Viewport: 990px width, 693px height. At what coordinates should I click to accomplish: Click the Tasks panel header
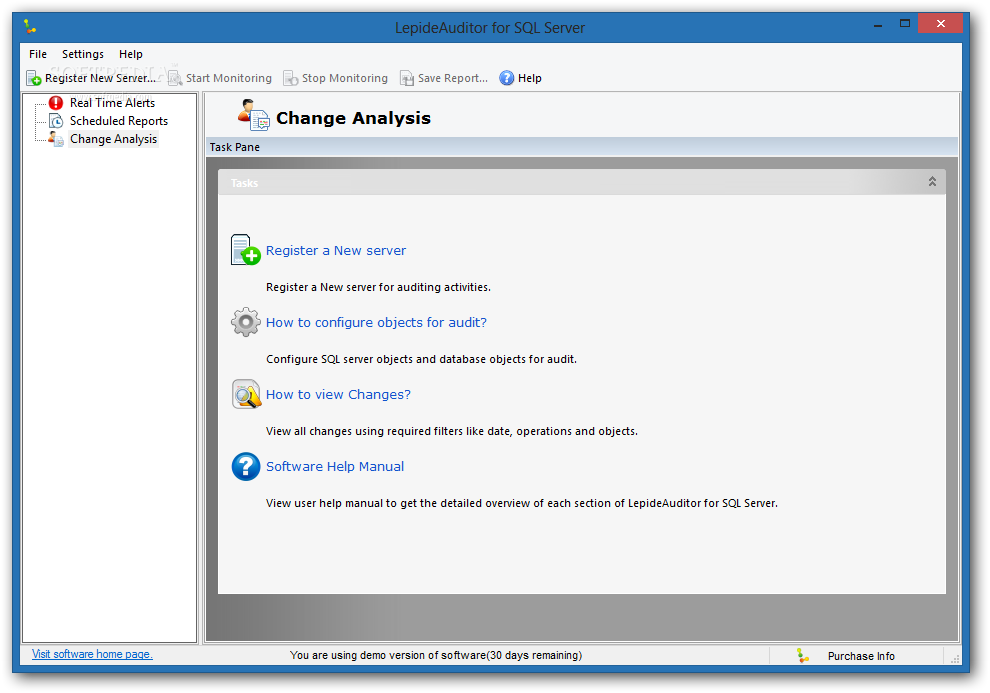(581, 182)
